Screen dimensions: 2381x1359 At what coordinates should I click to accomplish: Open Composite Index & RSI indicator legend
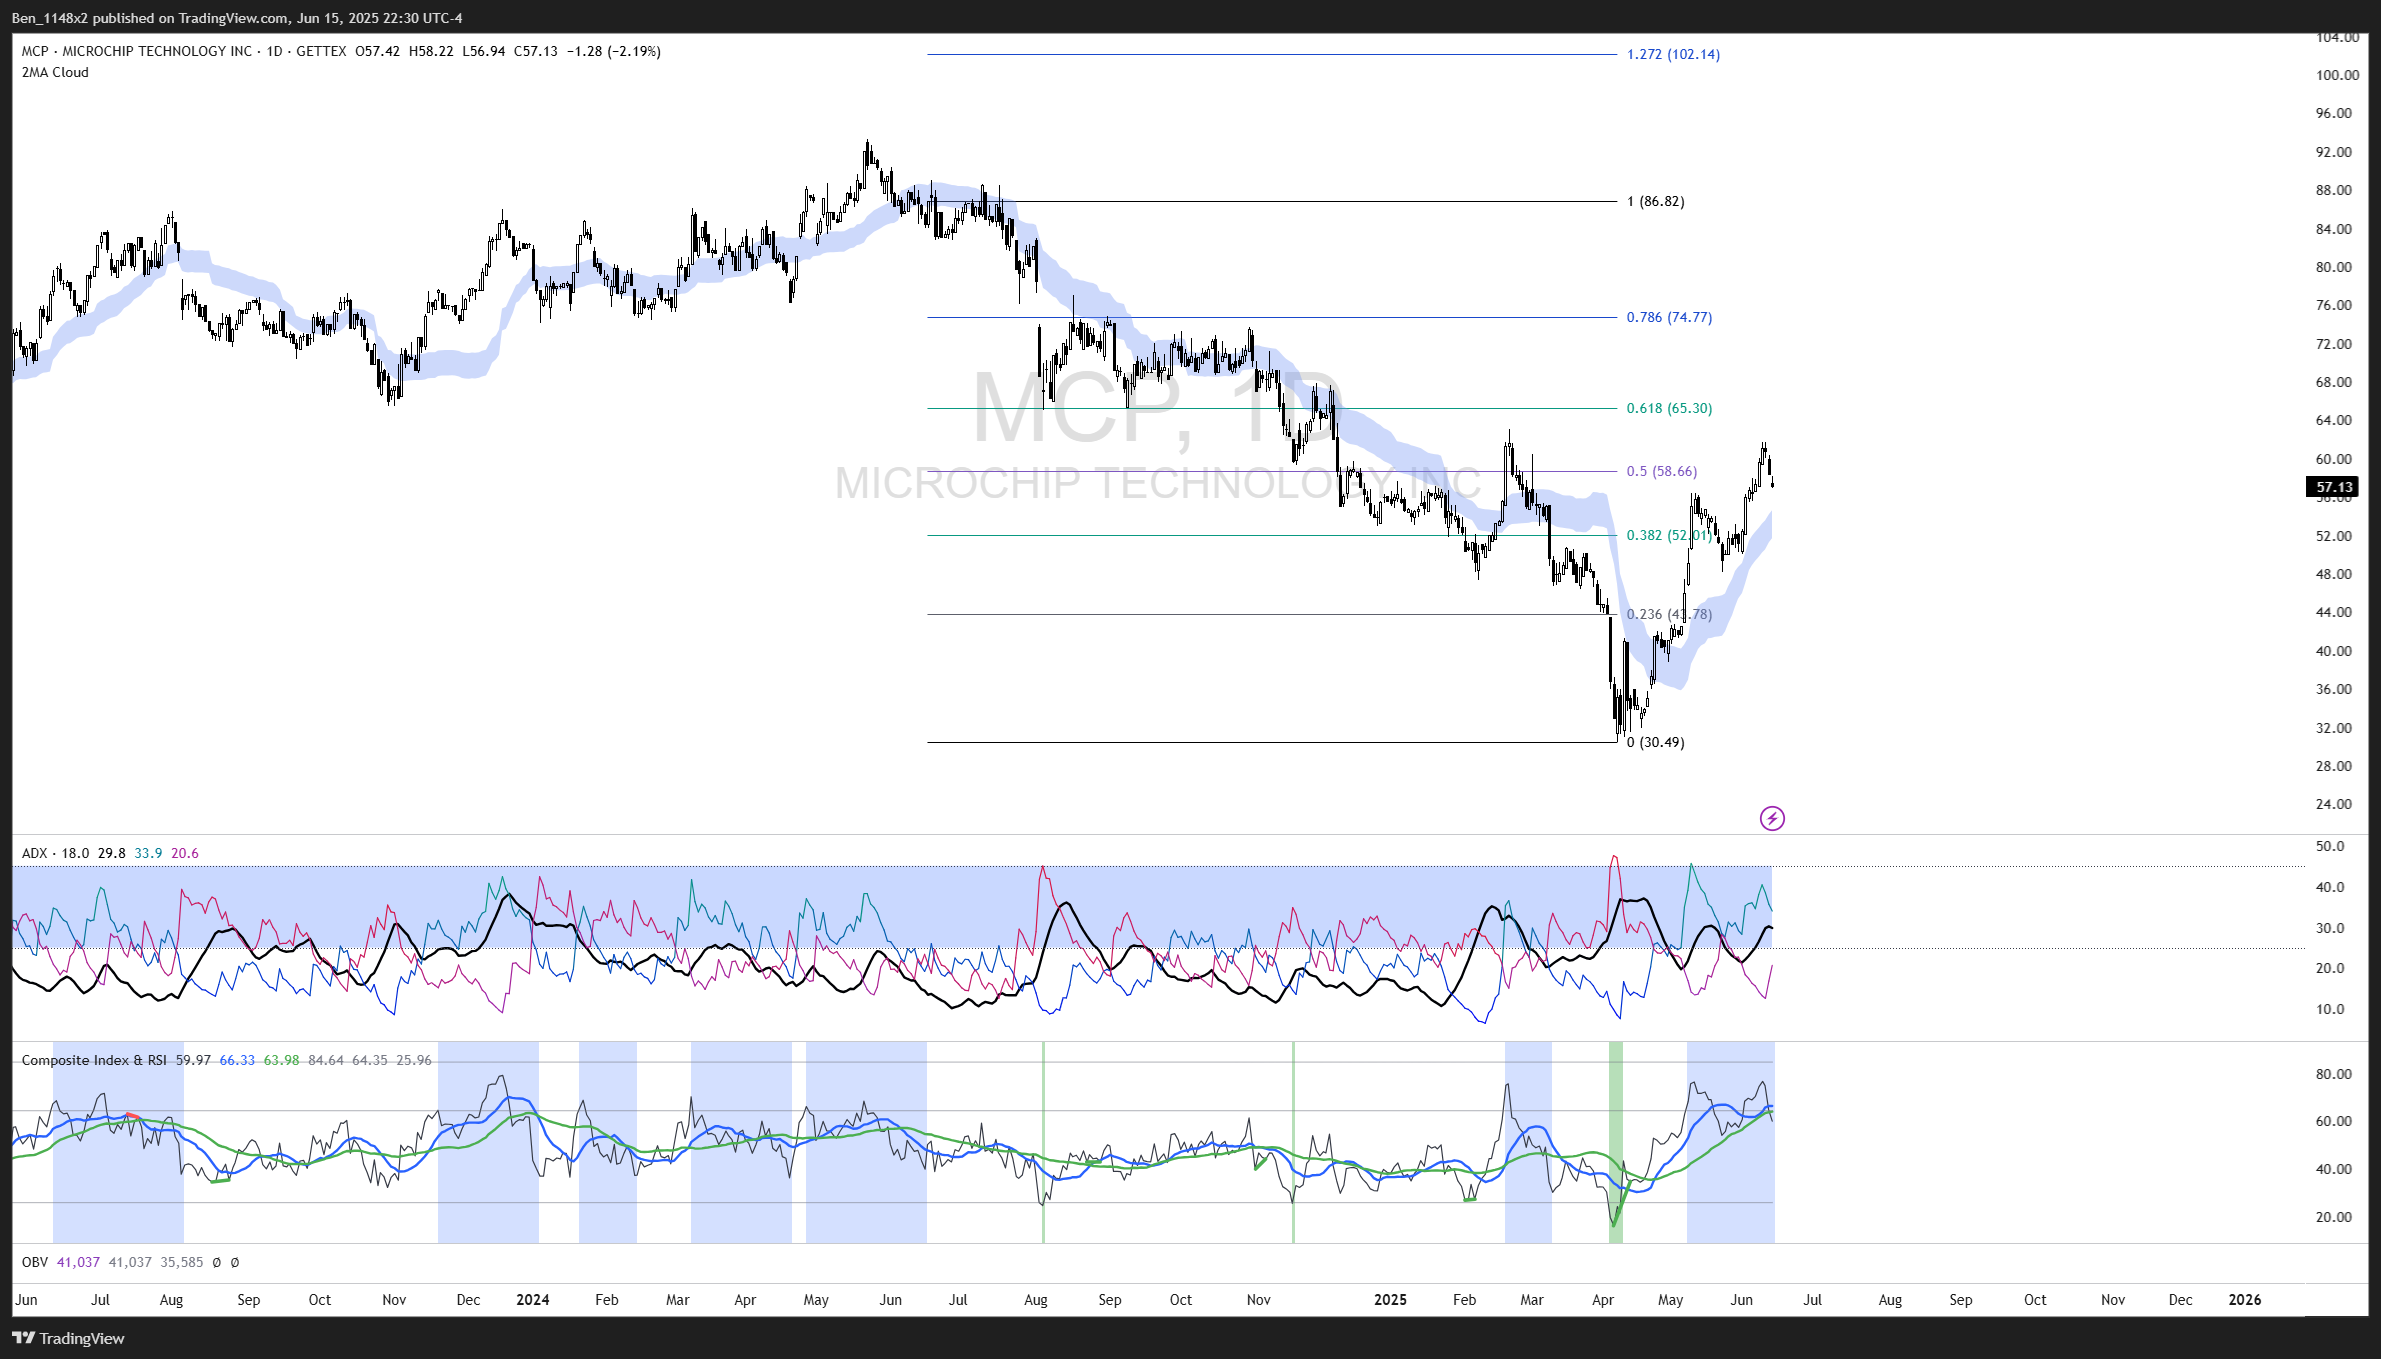[x=94, y=1060]
